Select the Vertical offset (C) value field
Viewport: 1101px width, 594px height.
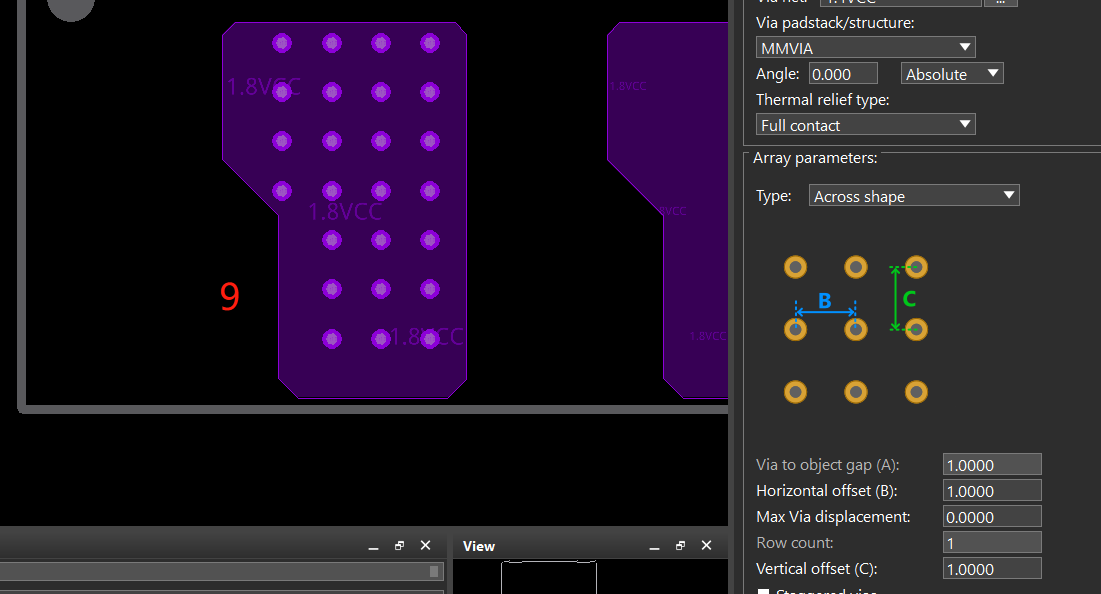pos(991,569)
